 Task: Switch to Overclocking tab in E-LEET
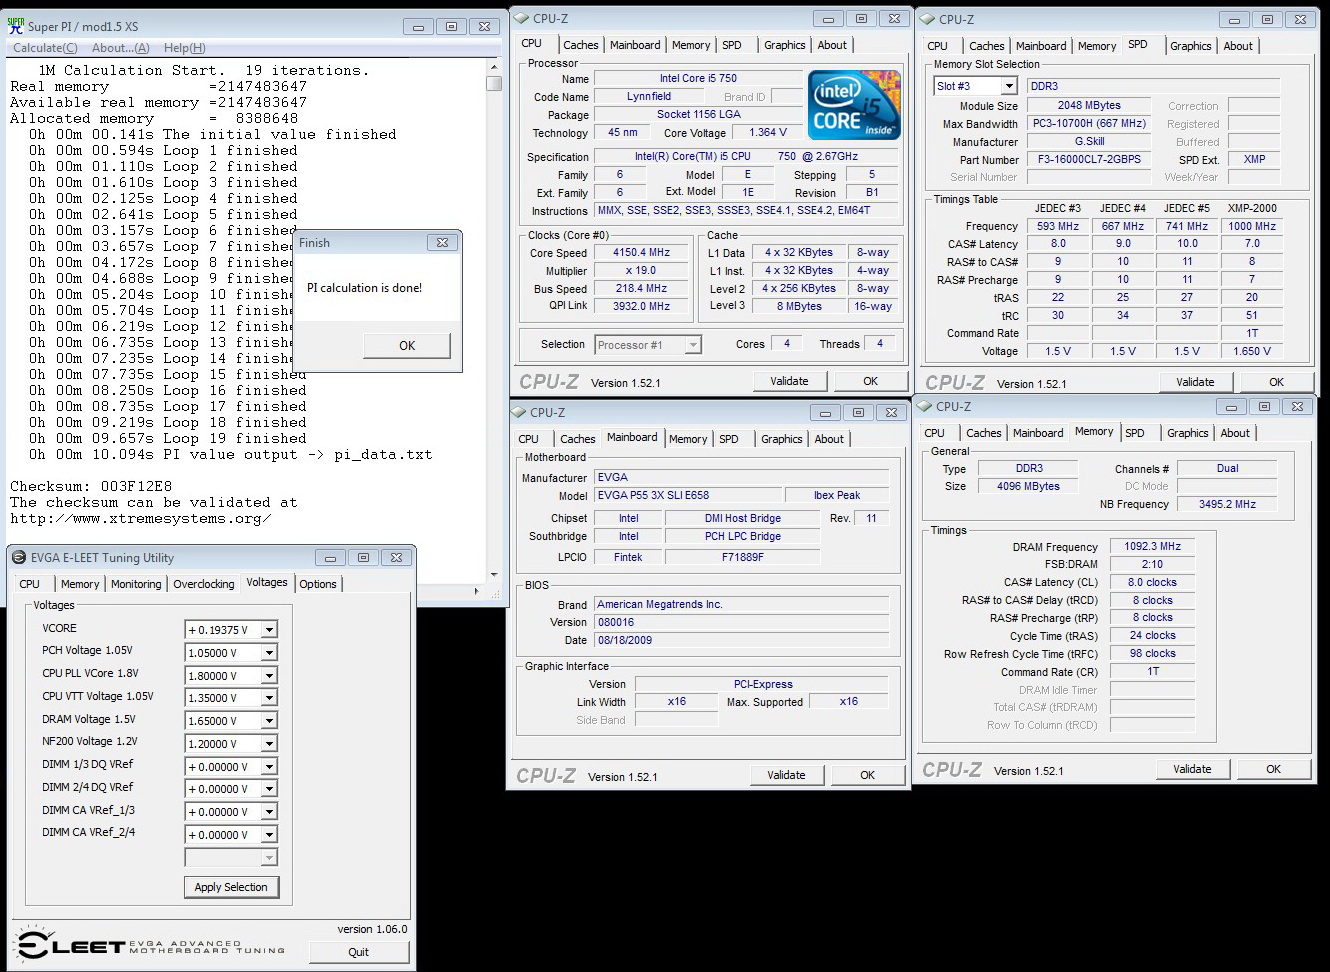click(x=204, y=584)
